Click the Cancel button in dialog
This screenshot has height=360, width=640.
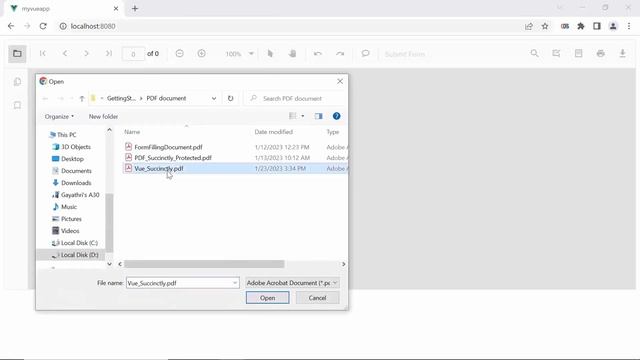[x=317, y=298]
